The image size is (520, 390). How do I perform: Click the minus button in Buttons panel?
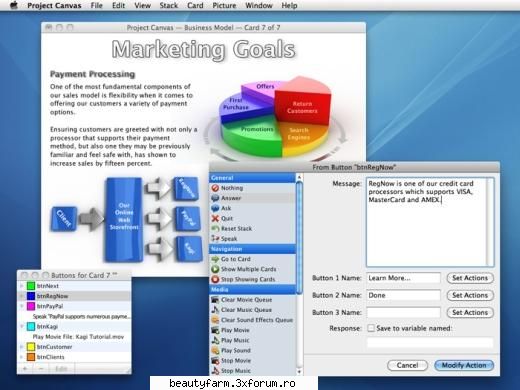tap(41, 369)
